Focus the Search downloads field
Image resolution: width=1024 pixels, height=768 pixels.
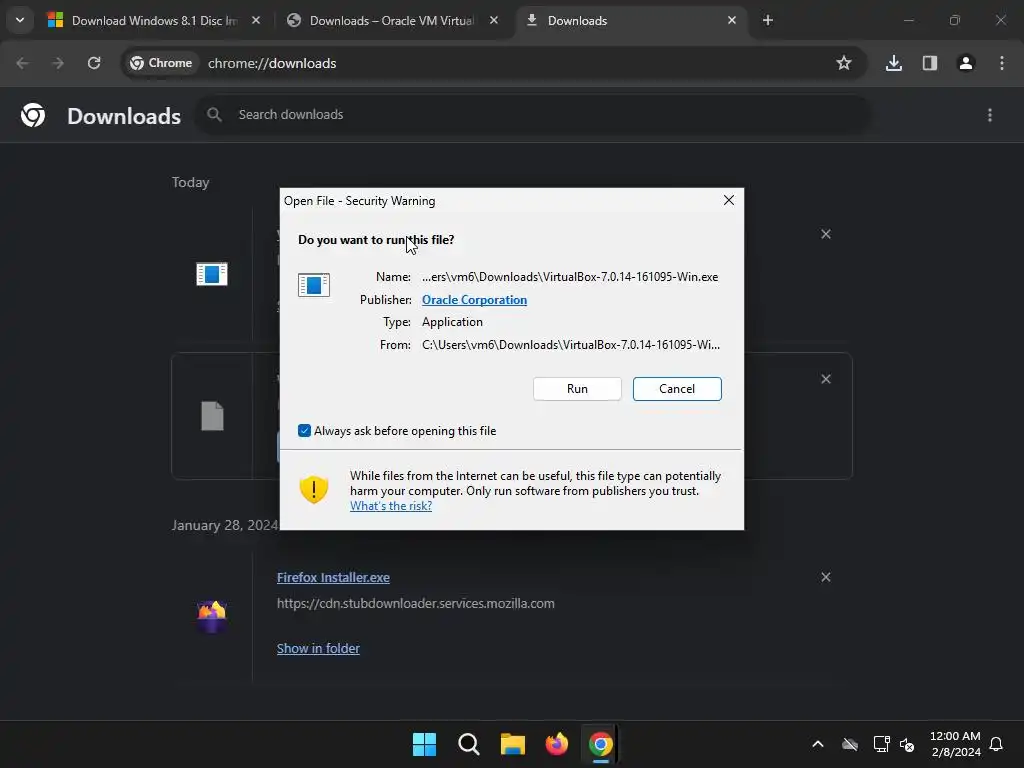532,115
